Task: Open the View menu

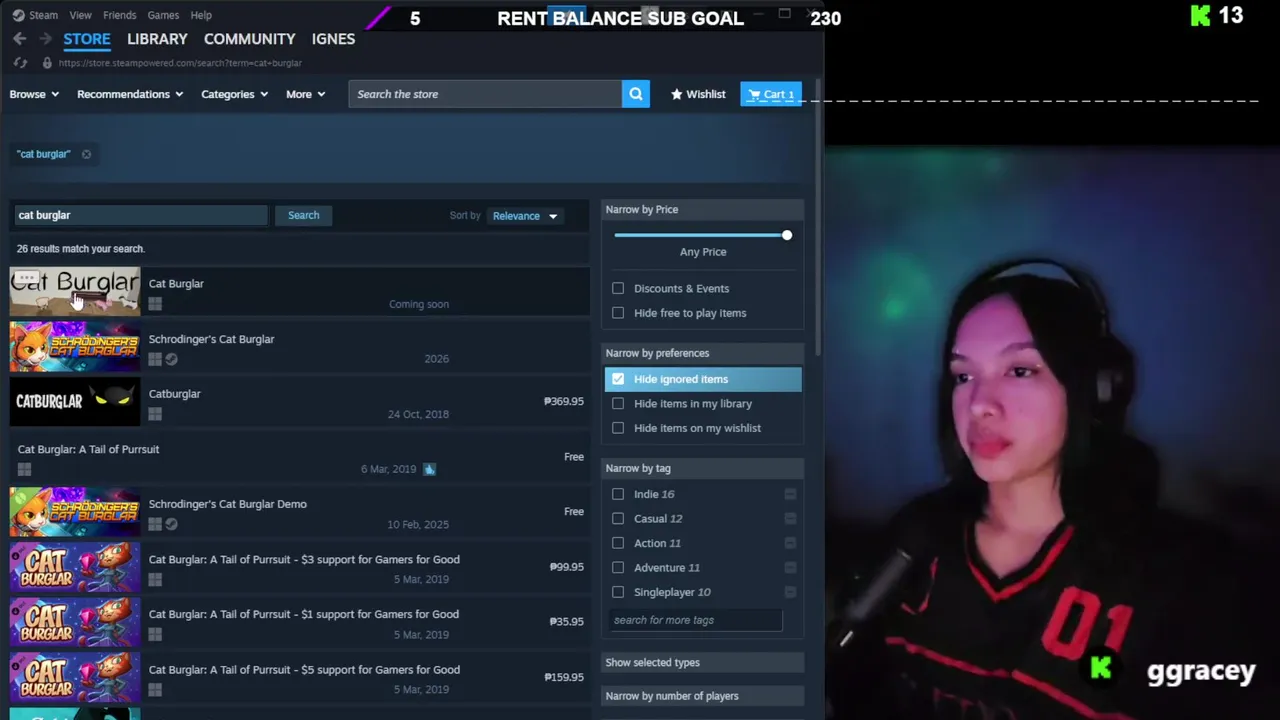Action: (80, 15)
